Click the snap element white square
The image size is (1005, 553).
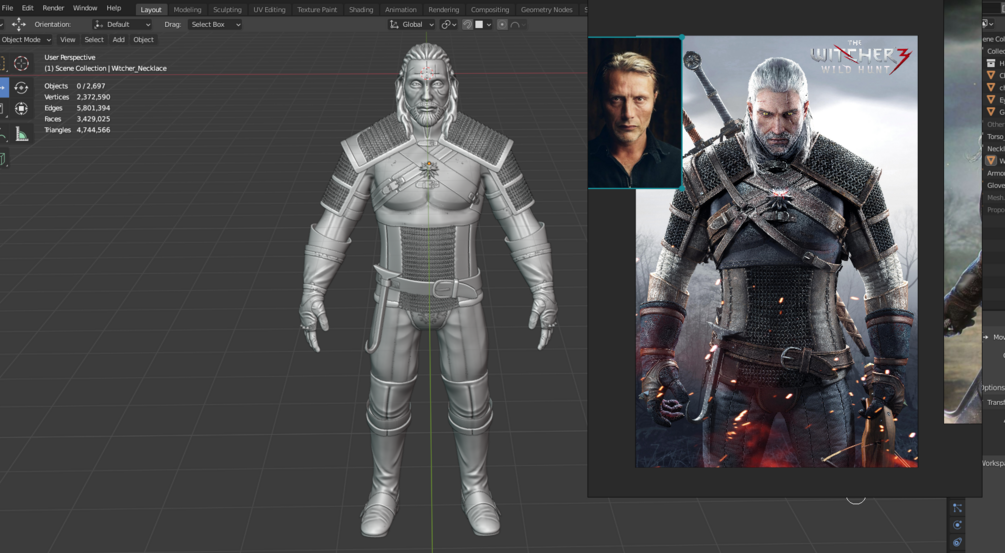click(x=479, y=24)
